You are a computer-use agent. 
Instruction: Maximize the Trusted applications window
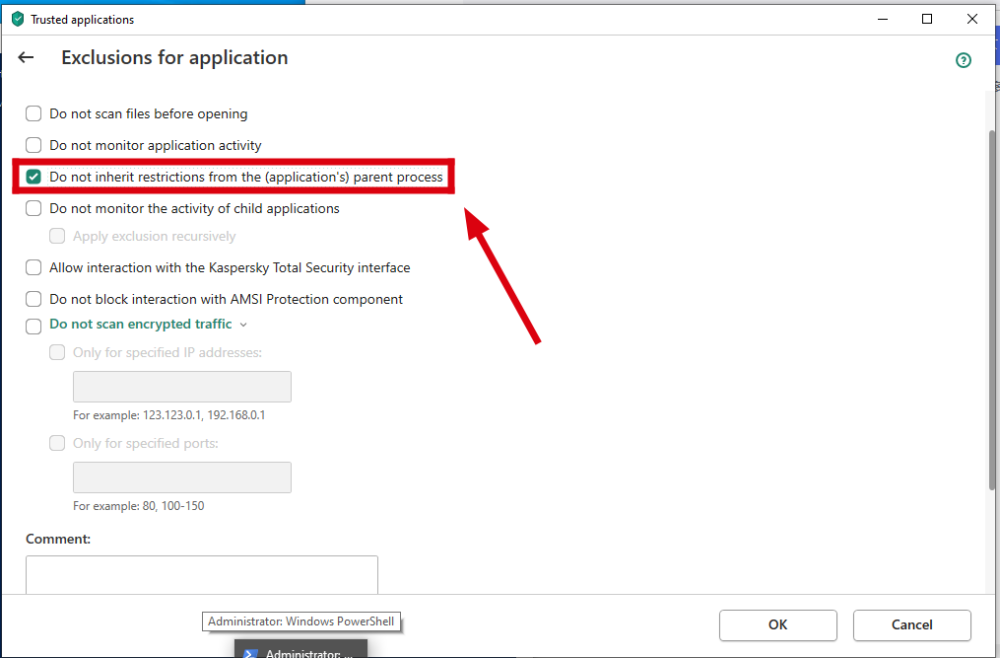coord(927,19)
